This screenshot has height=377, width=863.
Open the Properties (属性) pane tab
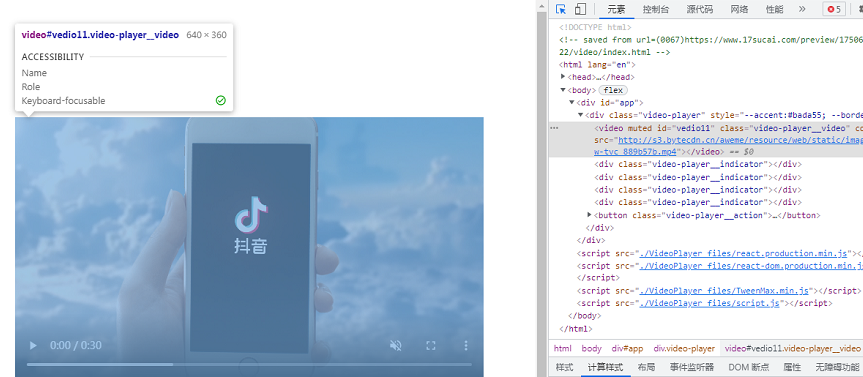(792, 367)
